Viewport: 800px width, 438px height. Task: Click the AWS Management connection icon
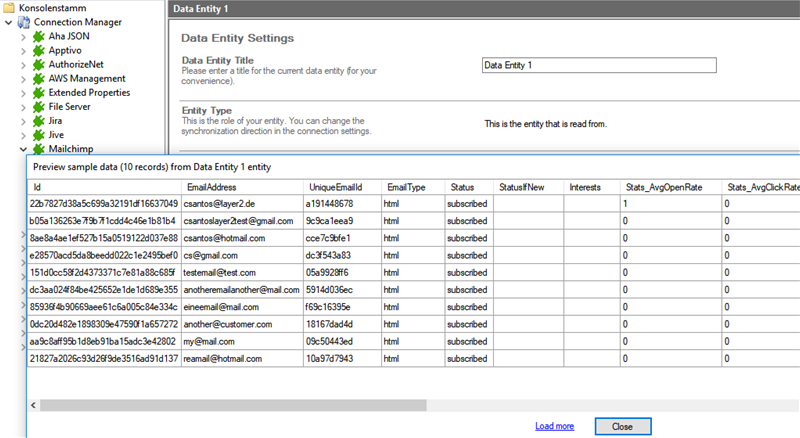pyautogui.click(x=40, y=78)
